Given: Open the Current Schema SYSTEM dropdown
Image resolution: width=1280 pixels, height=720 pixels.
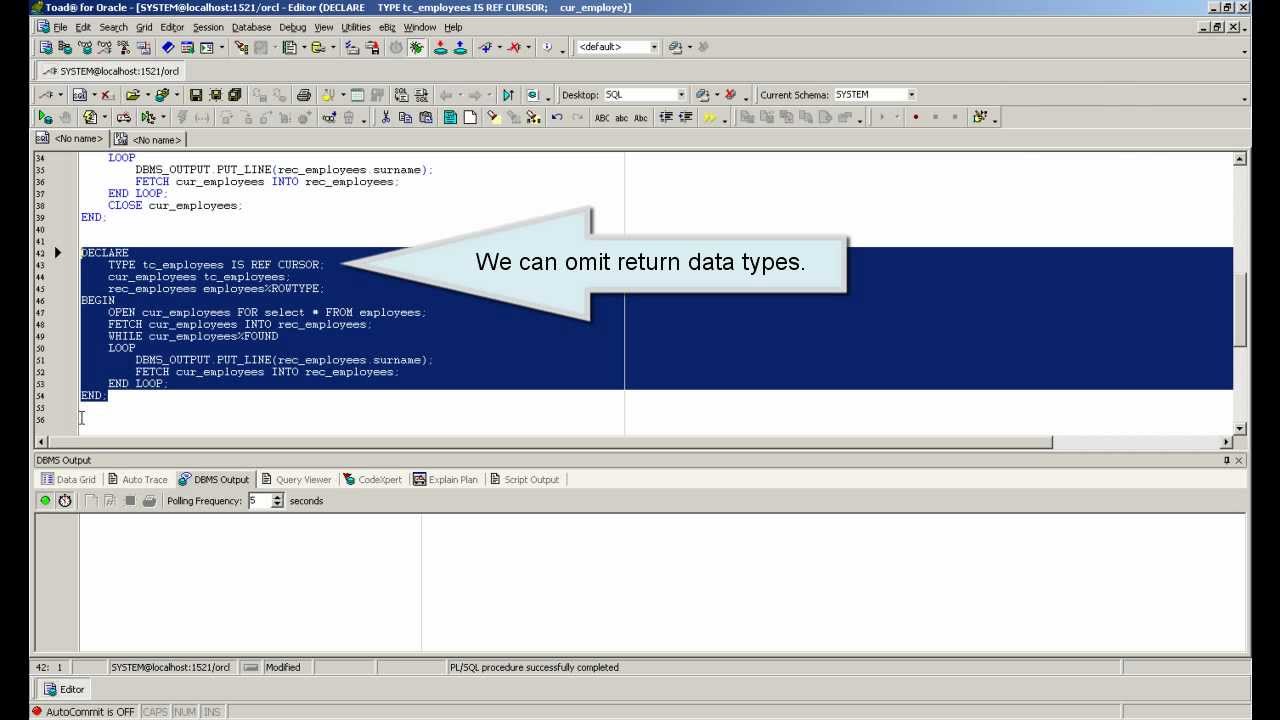Looking at the screenshot, I should point(911,95).
